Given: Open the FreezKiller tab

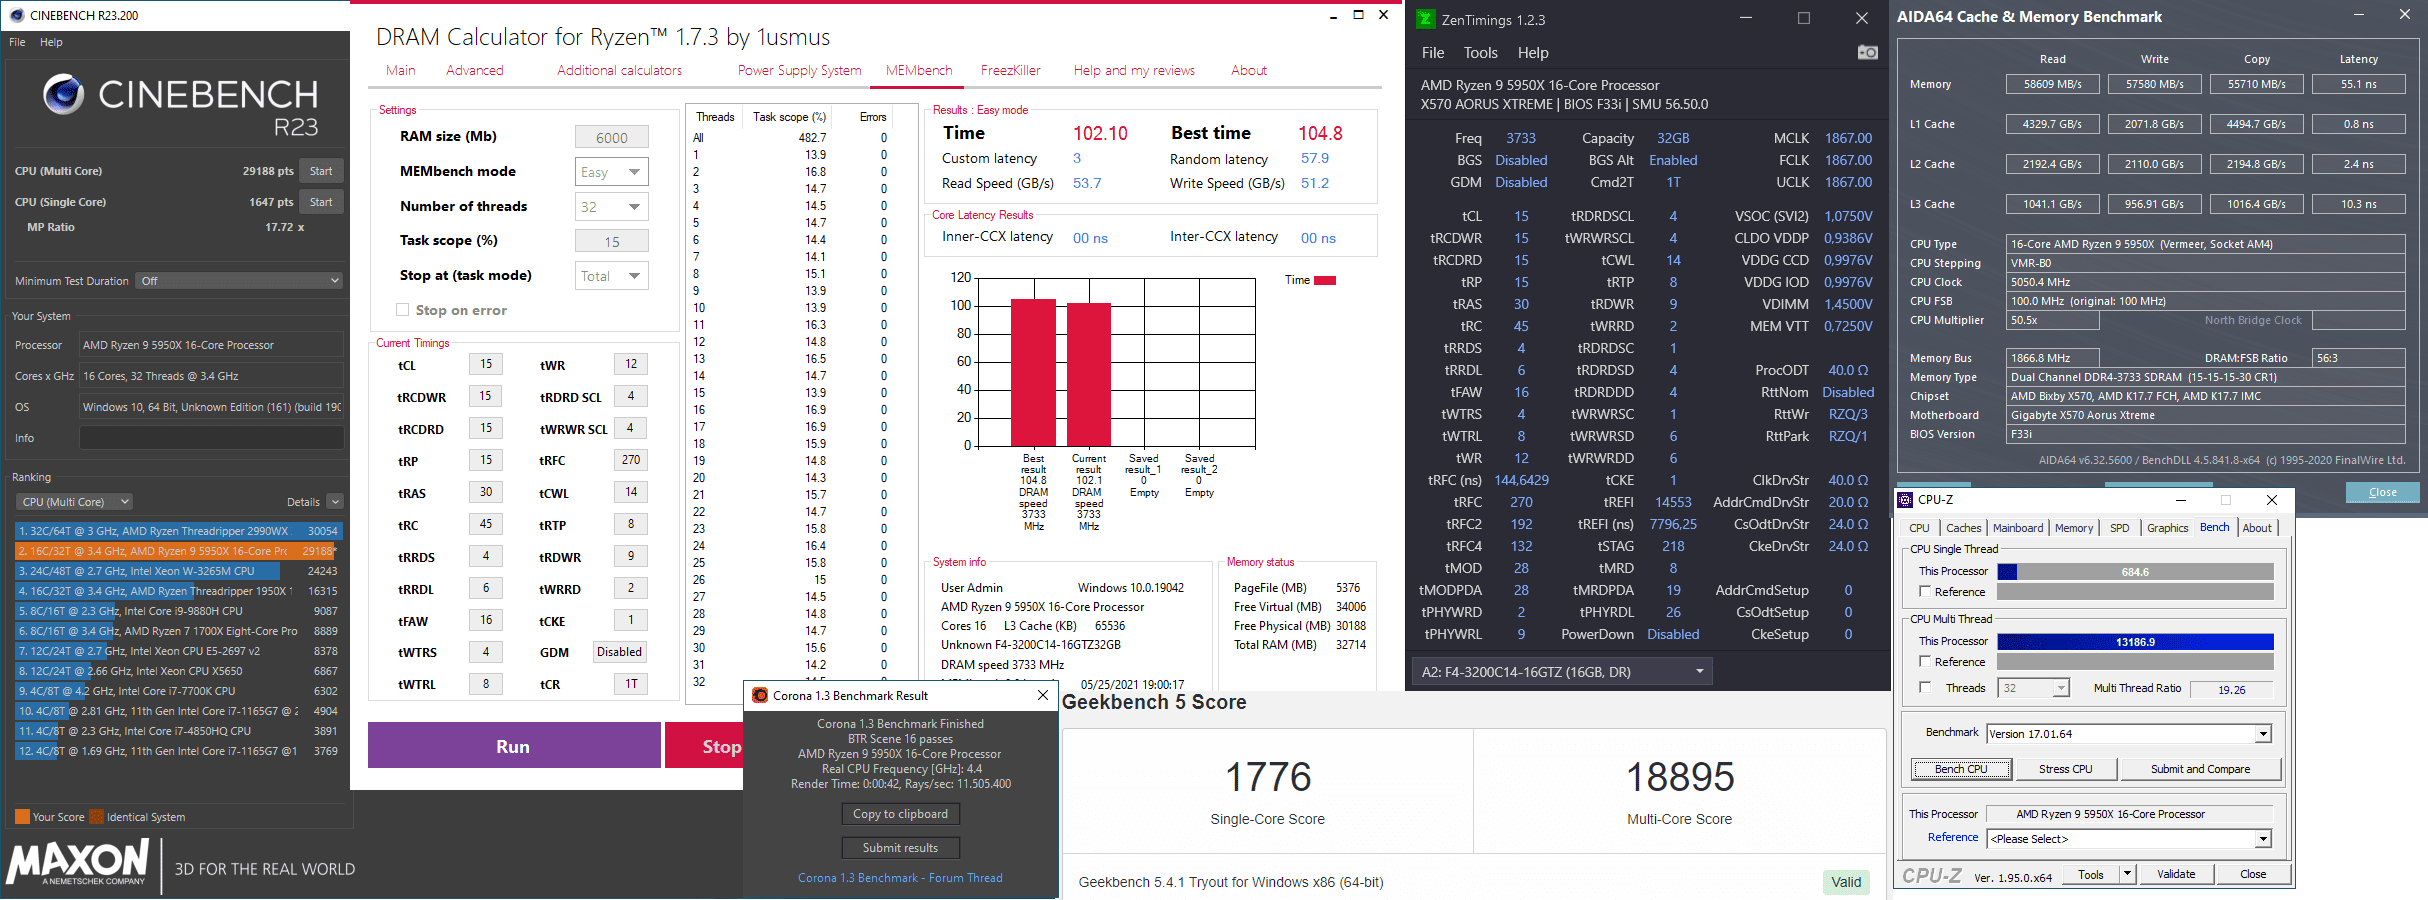Looking at the screenshot, I should click(1010, 70).
